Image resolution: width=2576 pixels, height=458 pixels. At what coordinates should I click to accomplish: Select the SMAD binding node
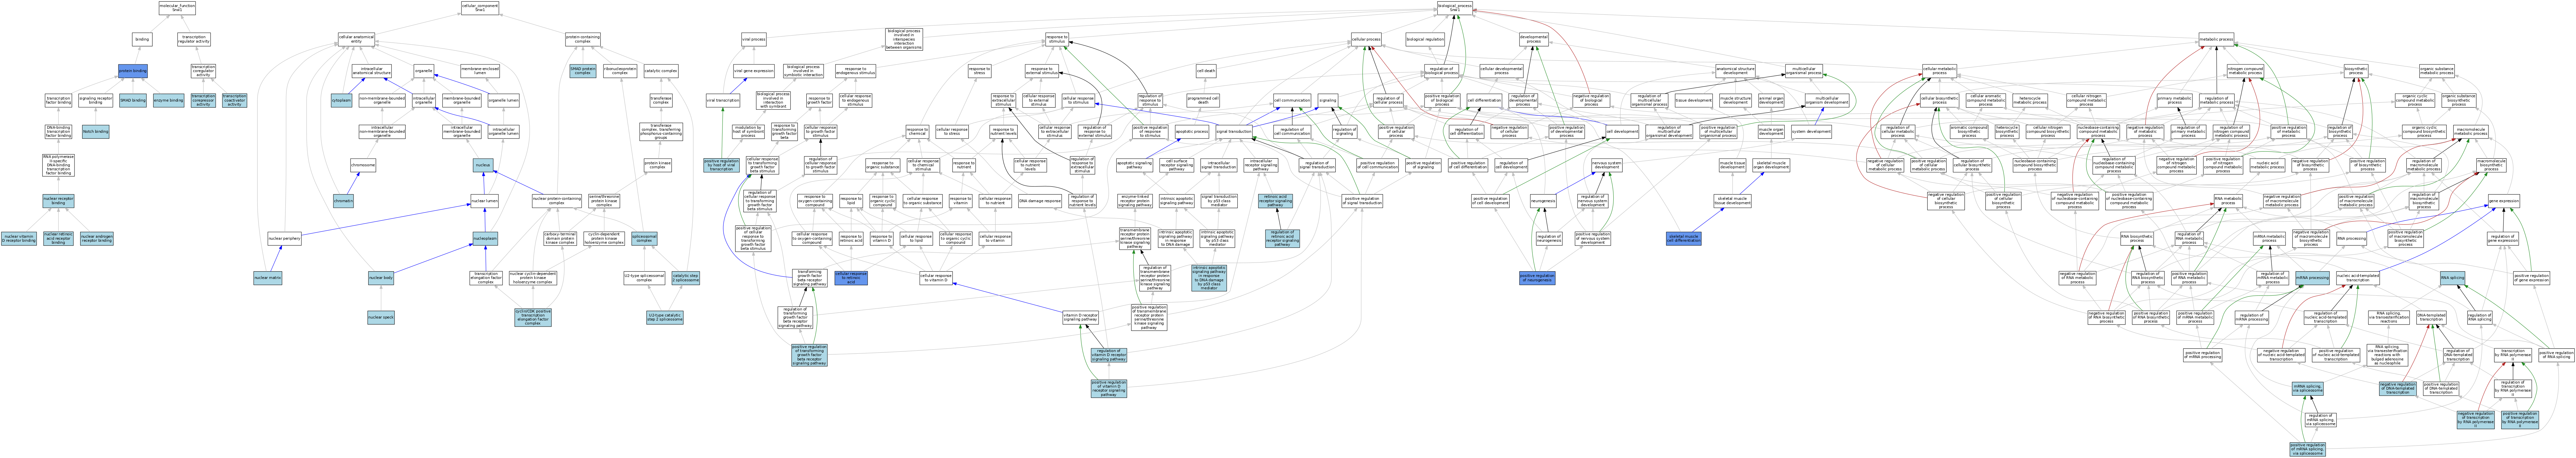coord(133,100)
